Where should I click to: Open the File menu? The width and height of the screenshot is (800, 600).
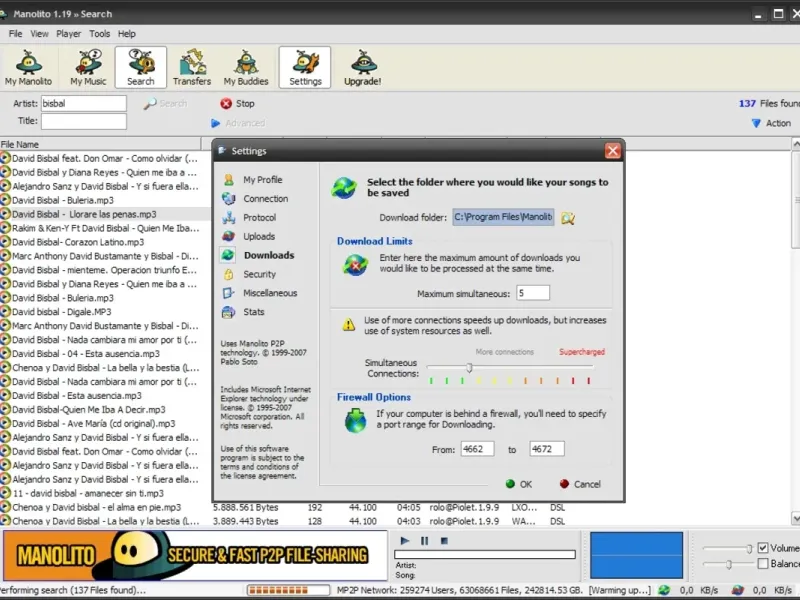click(x=15, y=34)
